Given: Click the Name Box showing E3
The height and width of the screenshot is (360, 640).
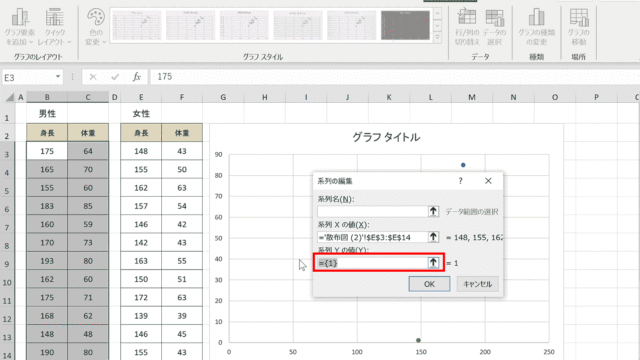Looking at the screenshot, I should pyautogui.click(x=28, y=77).
